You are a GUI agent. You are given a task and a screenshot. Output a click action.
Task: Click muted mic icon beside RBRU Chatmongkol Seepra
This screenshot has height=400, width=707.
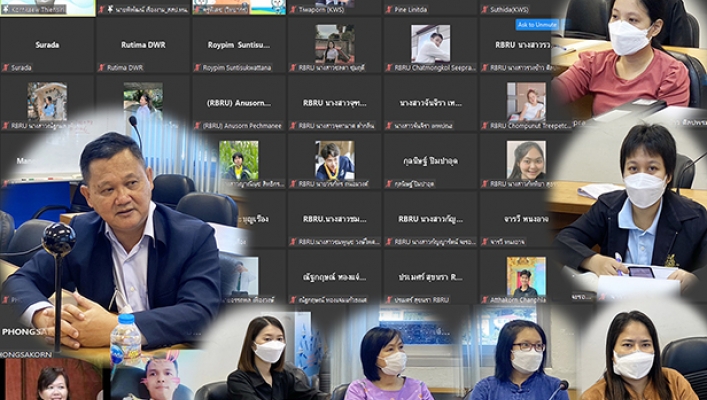389,68
